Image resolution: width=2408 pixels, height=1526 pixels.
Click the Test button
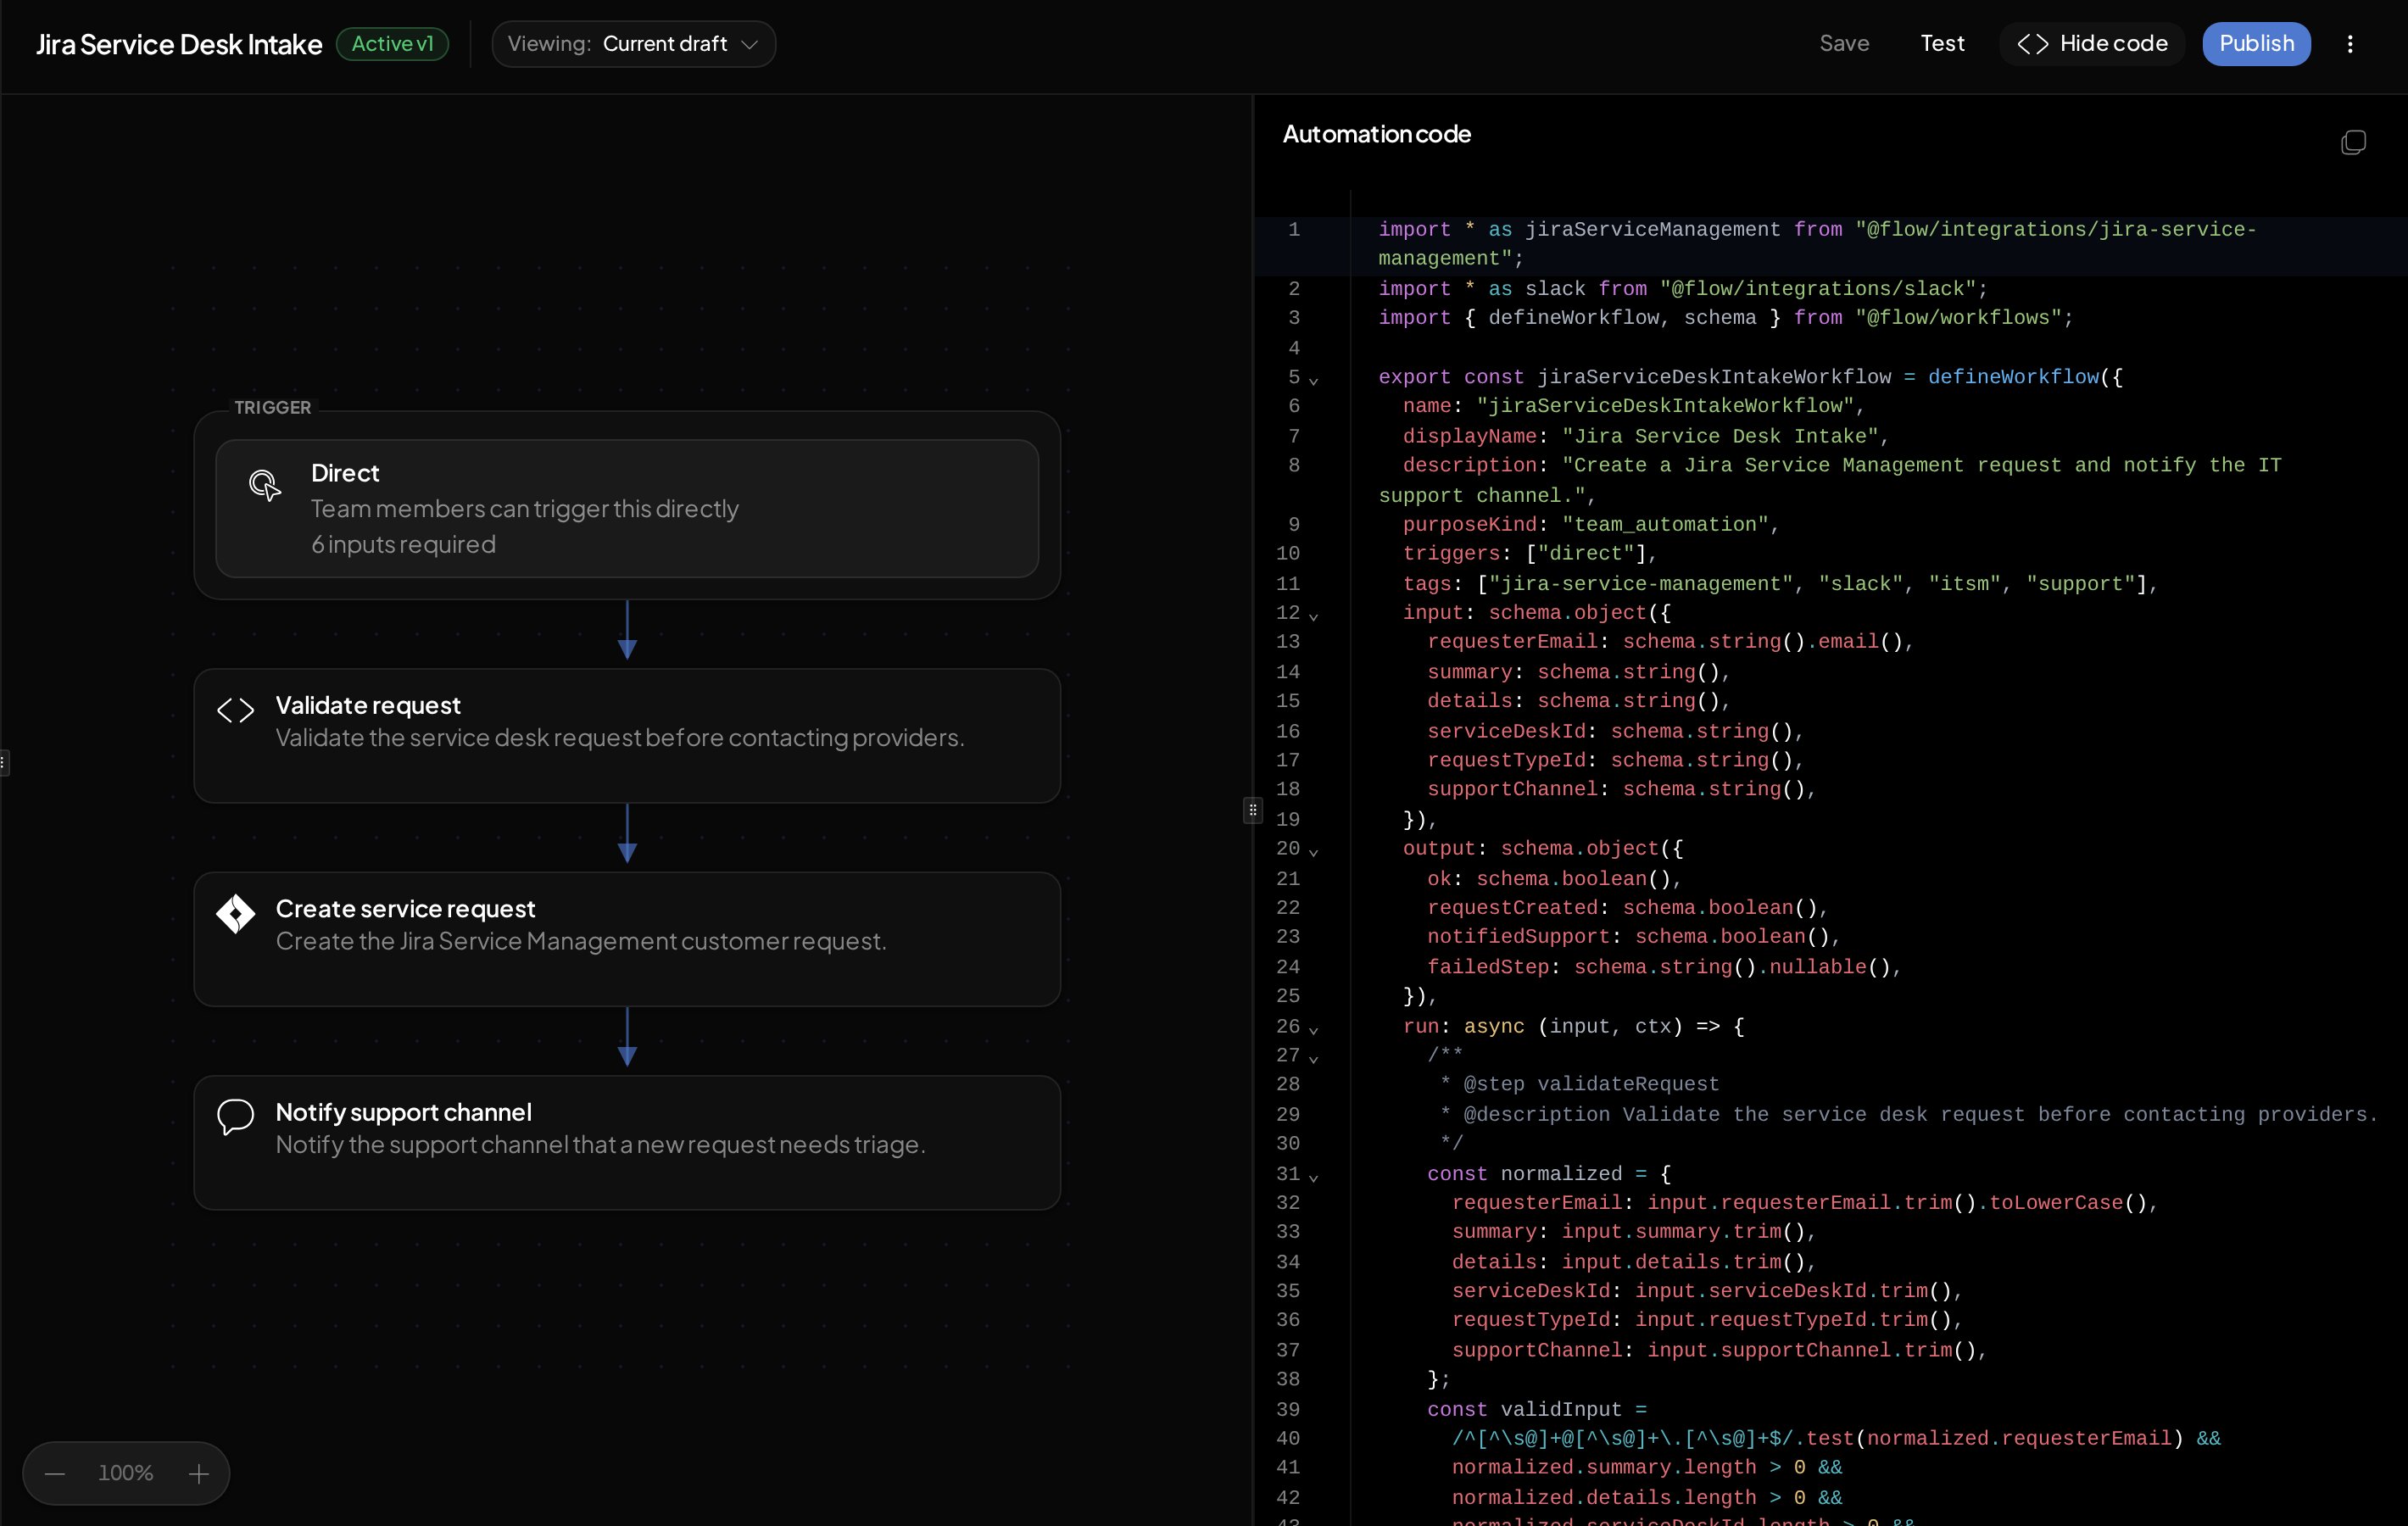pos(1942,44)
